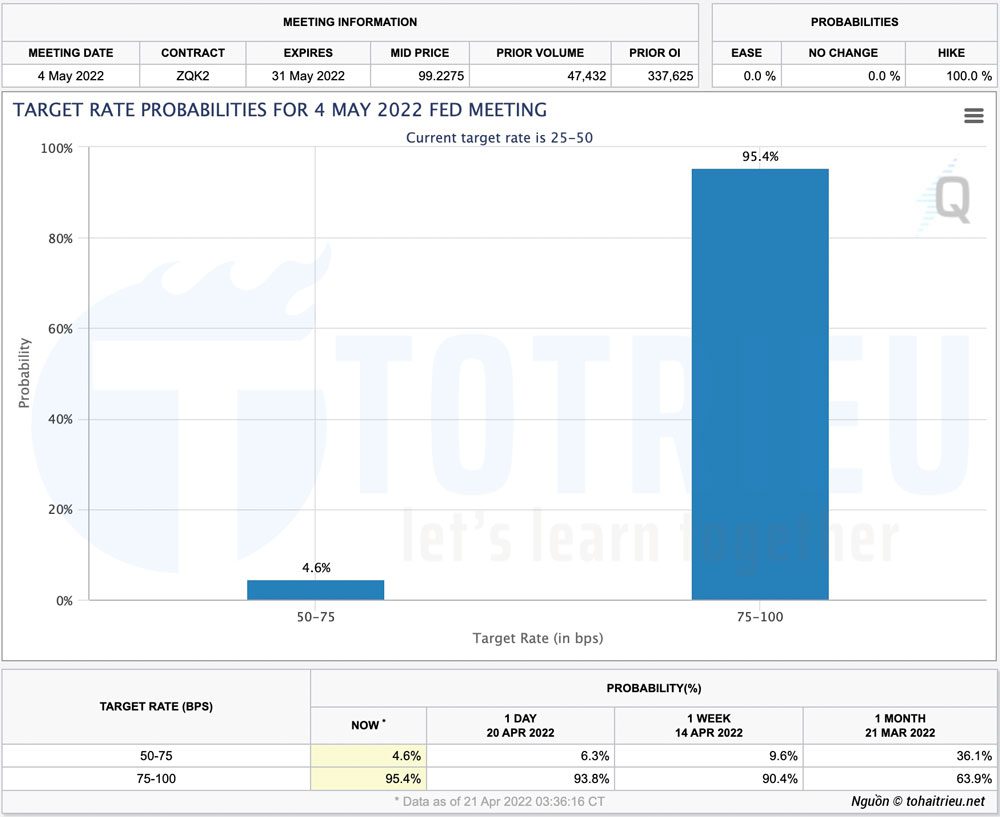Click the EASE probability header
1000x817 pixels.
pyautogui.click(x=746, y=53)
